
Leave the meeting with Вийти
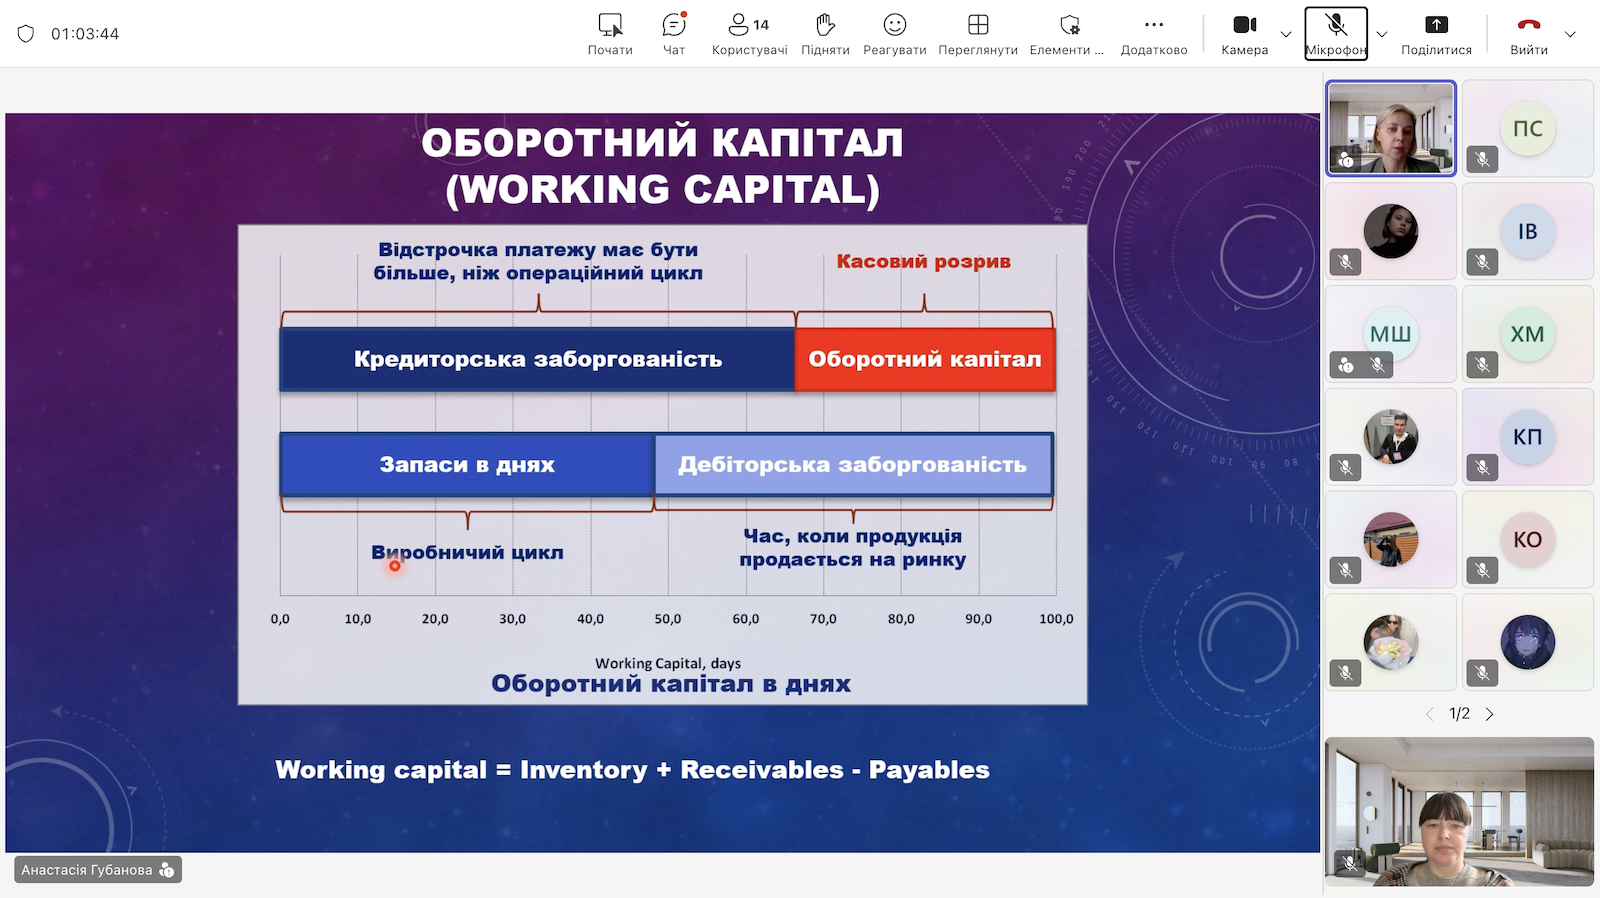[x=1528, y=33]
